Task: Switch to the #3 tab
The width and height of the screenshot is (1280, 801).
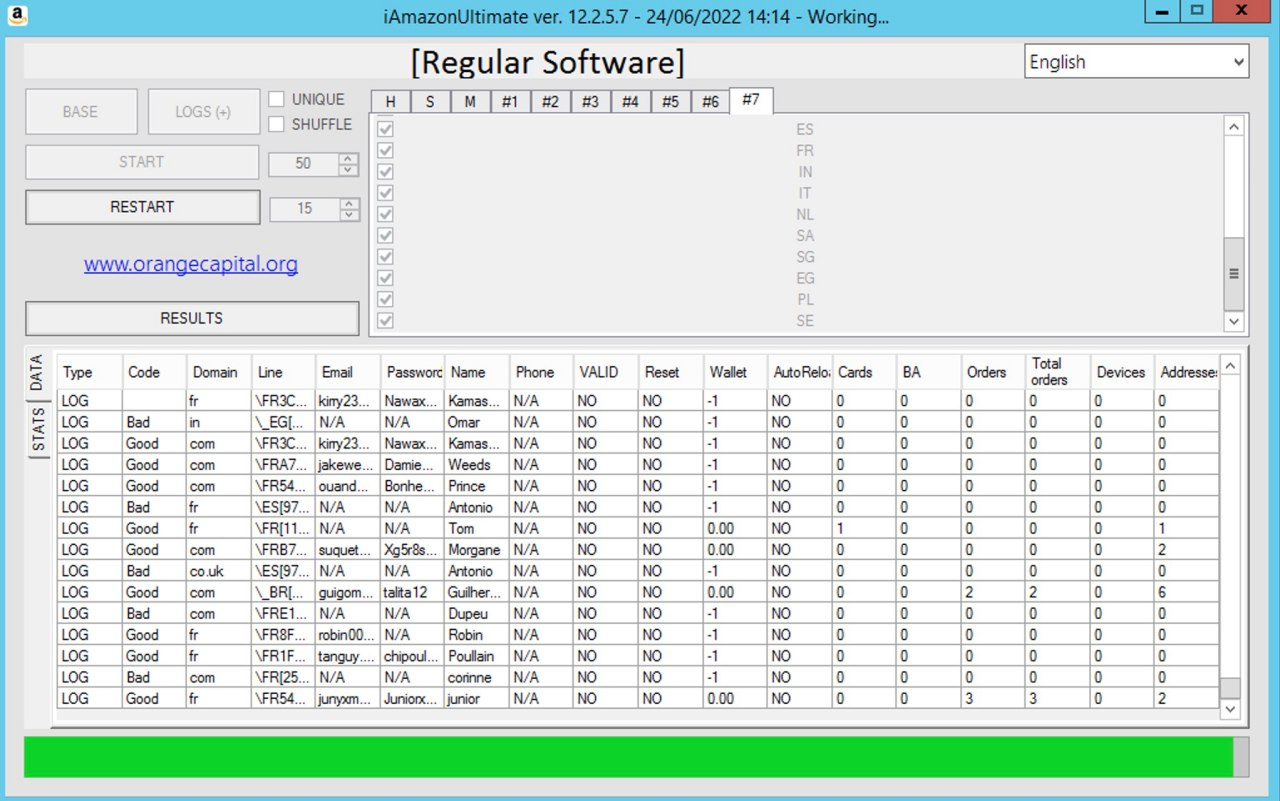Action: pos(590,102)
